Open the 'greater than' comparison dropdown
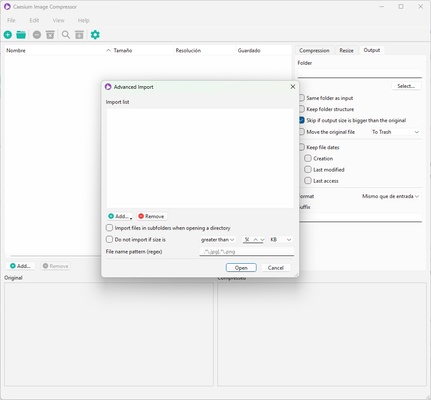Image resolution: width=431 pixels, height=400 pixels. click(218, 240)
